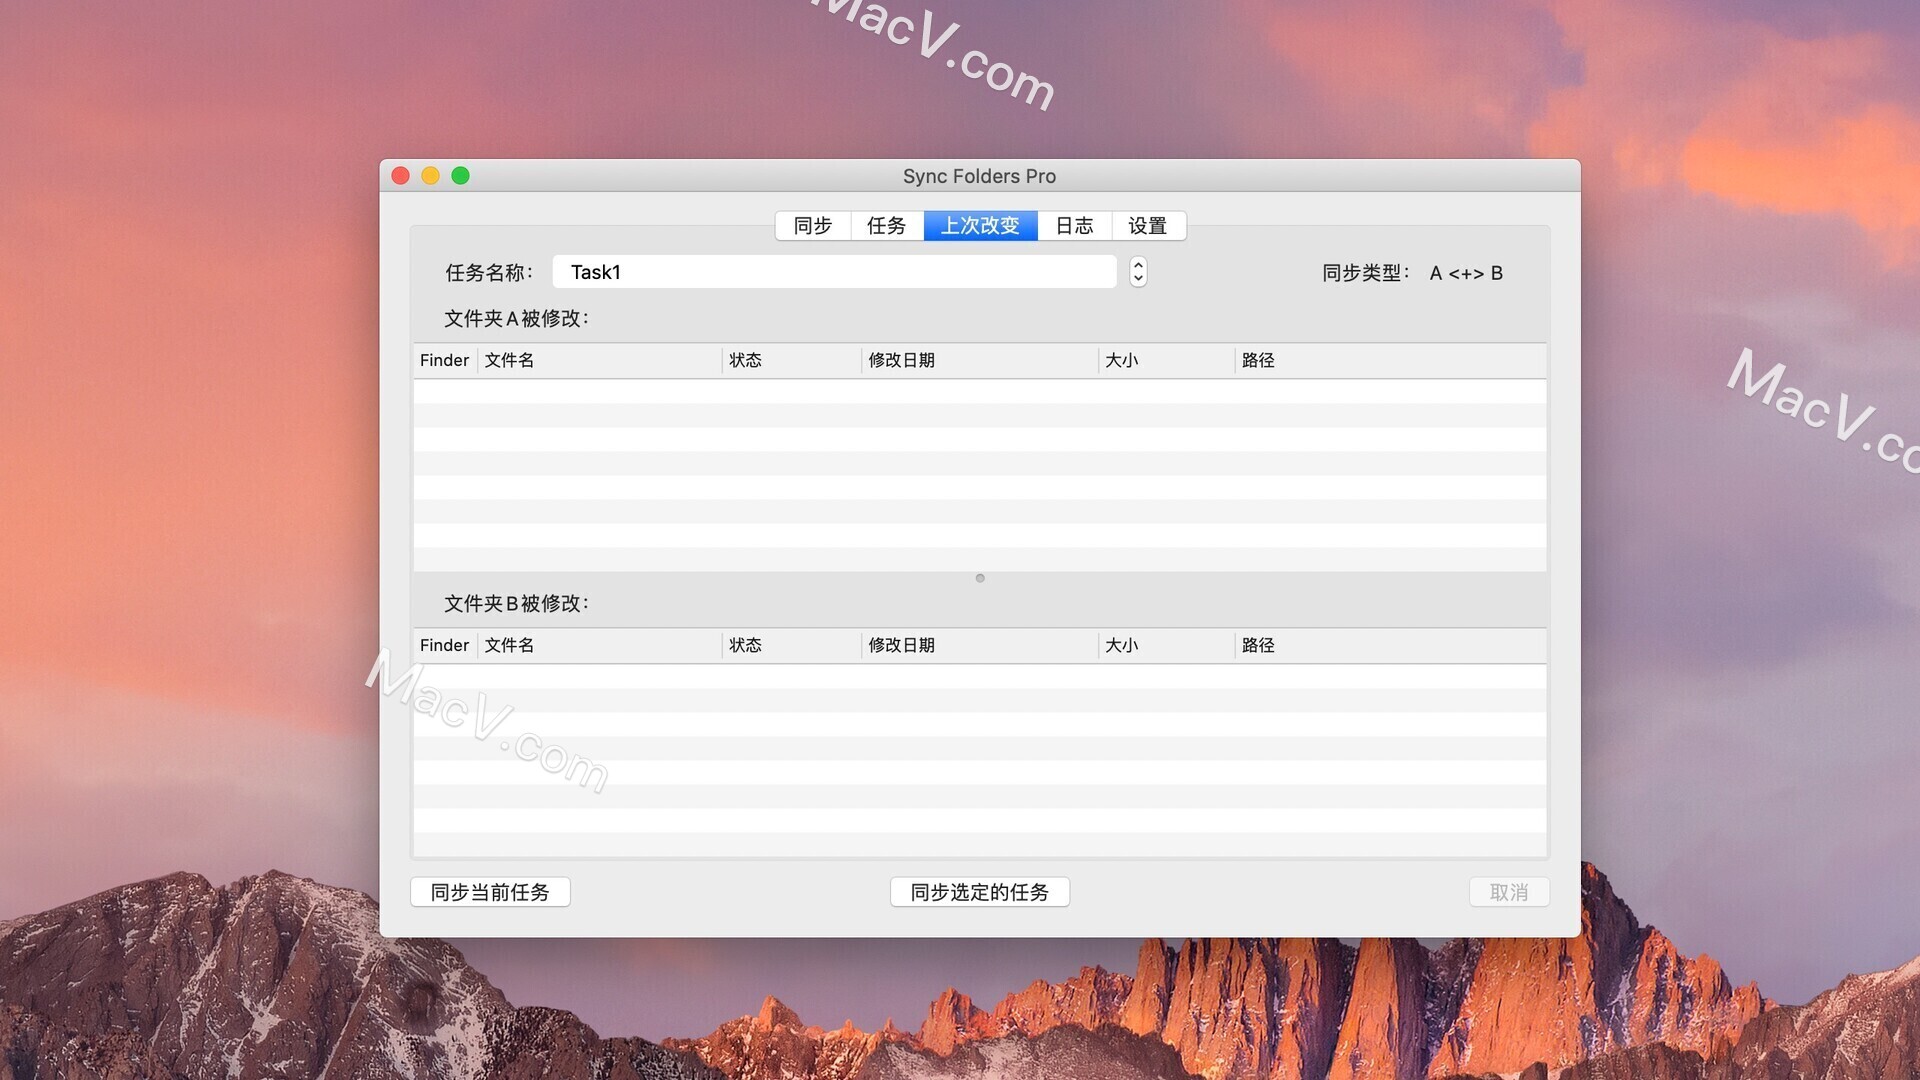Click the task name stepper up arrow
The height and width of the screenshot is (1080, 1920).
click(x=1137, y=265)
